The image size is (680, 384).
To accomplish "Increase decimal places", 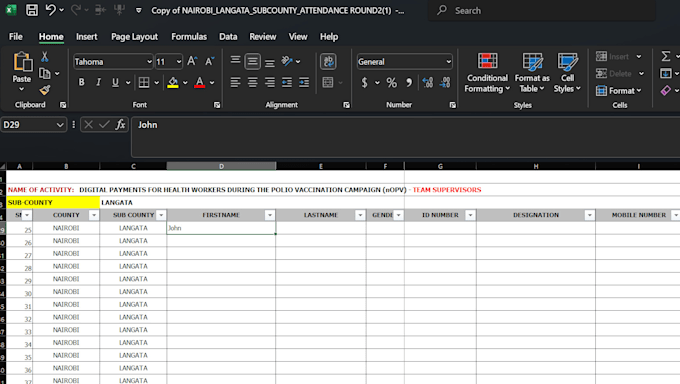I will (x=428, y=82).
